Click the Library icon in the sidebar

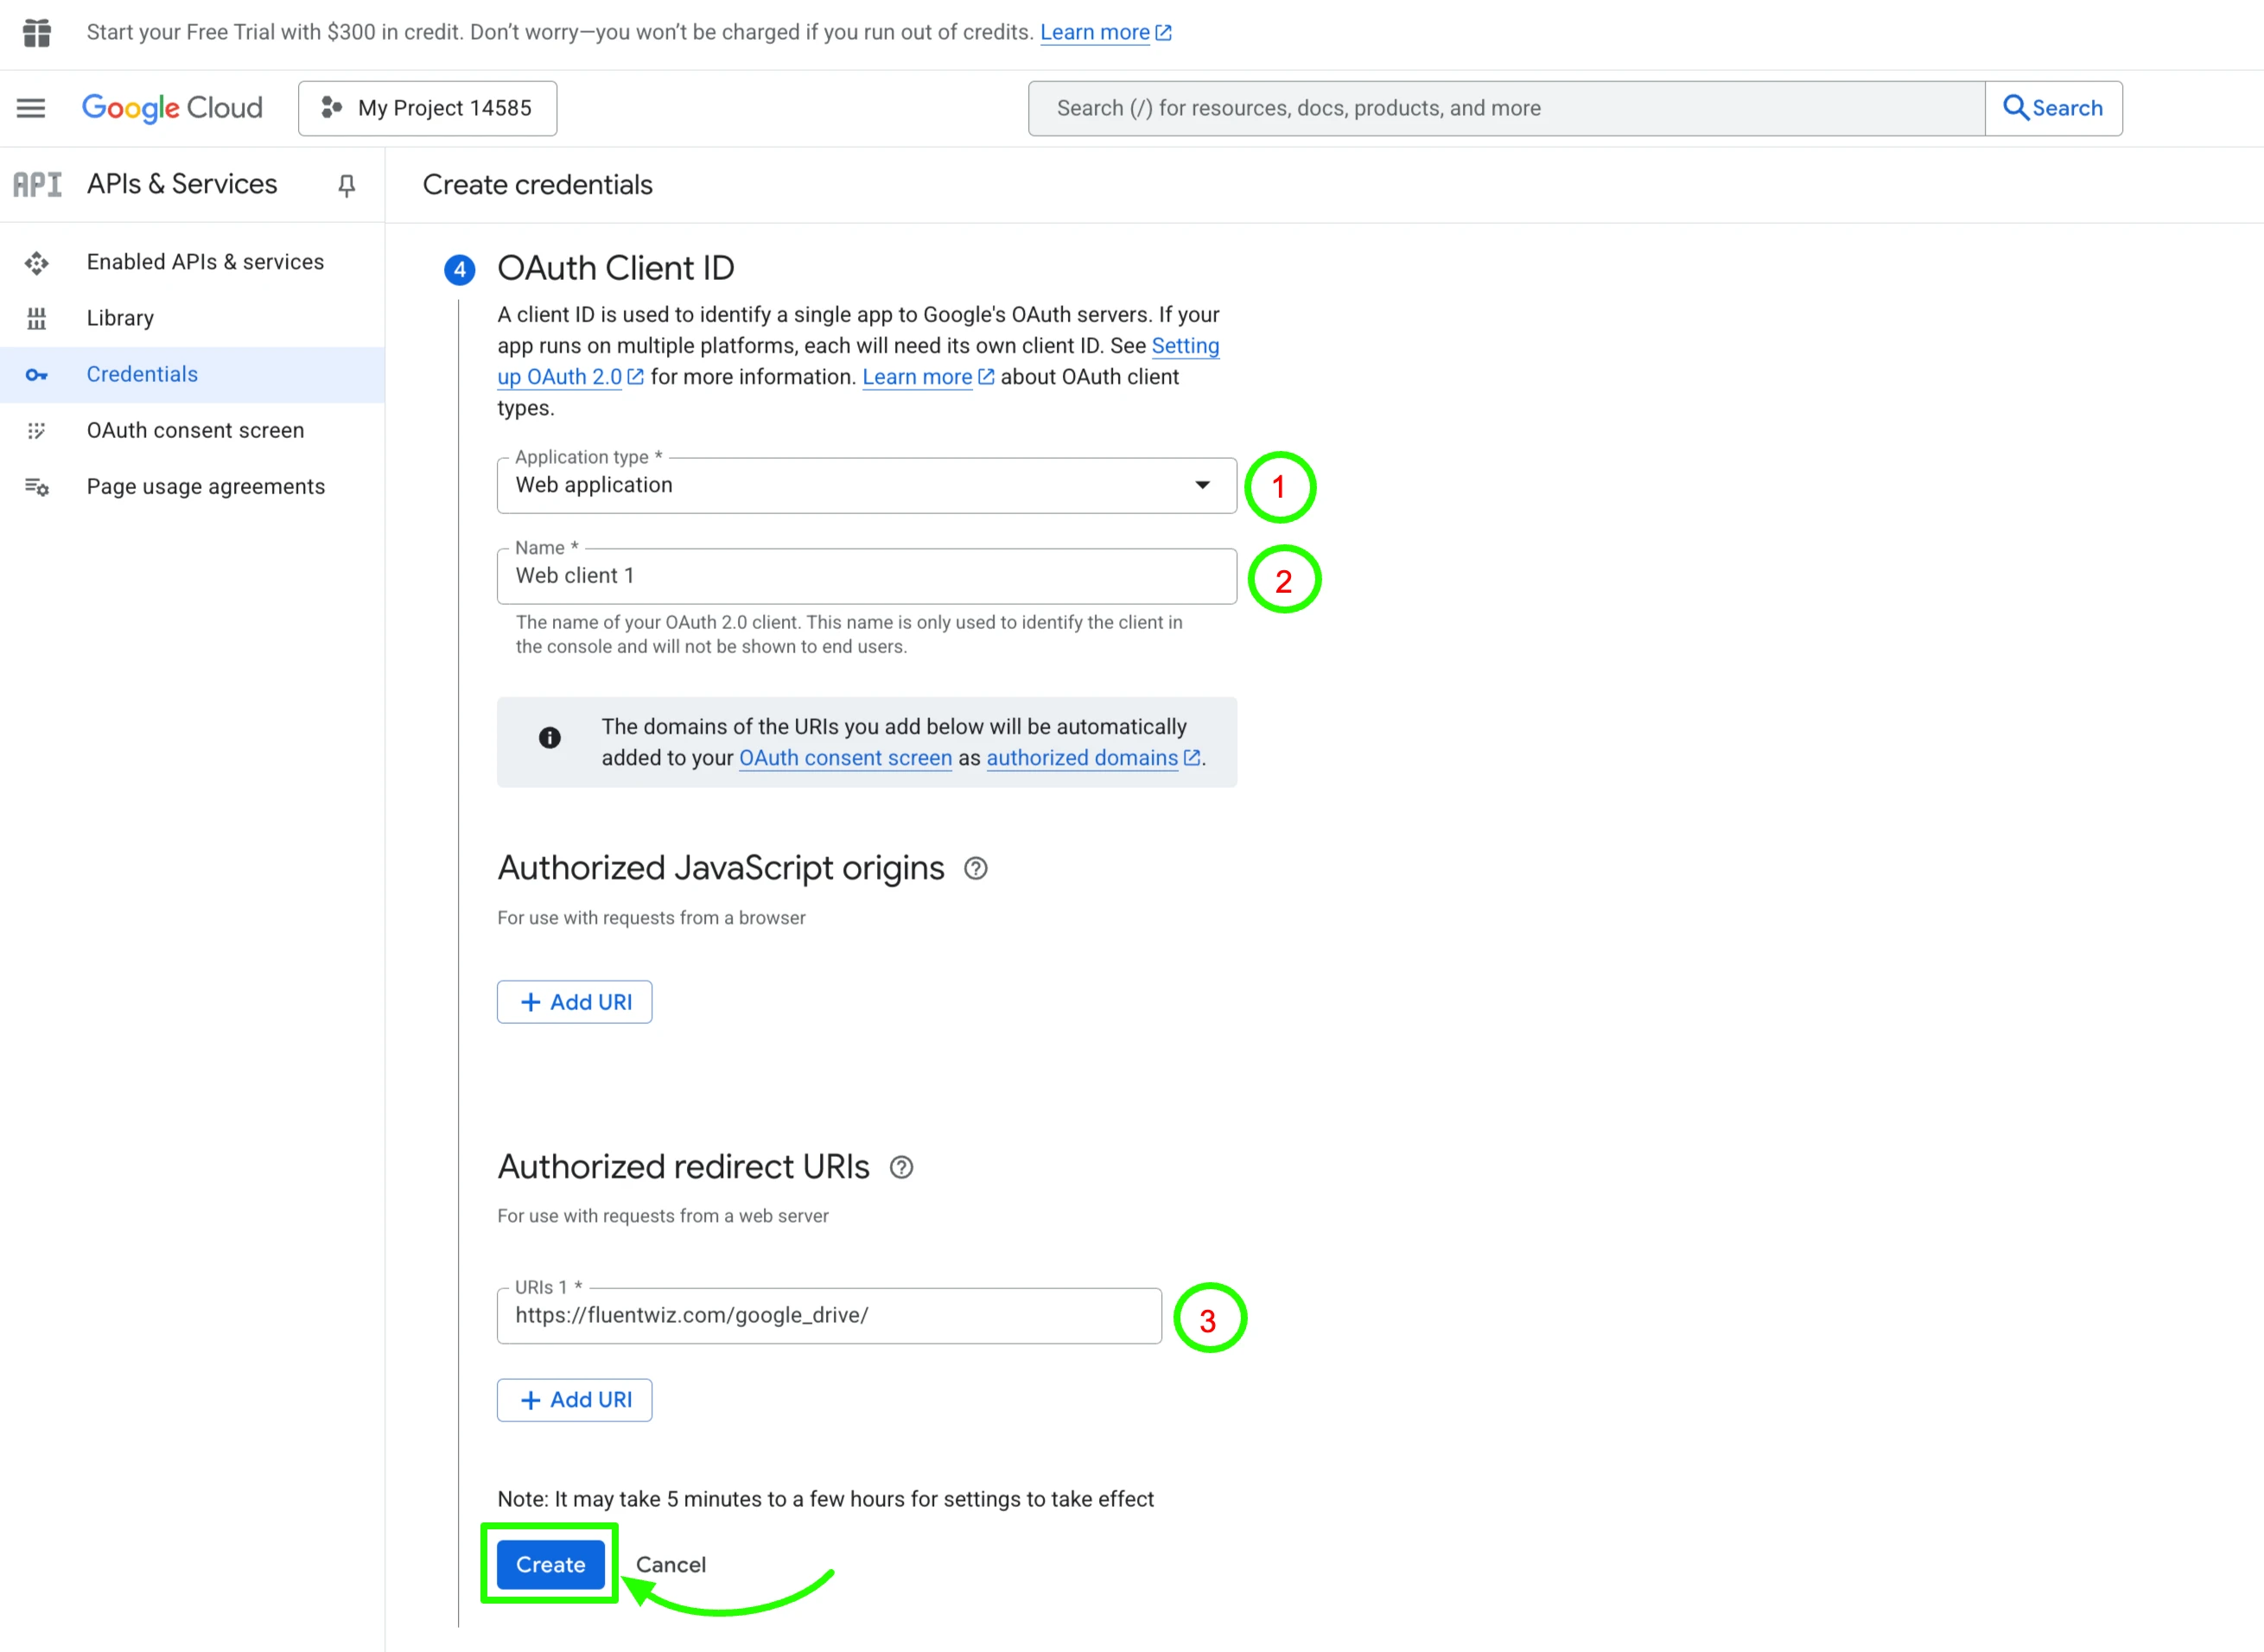coord(37,318)
